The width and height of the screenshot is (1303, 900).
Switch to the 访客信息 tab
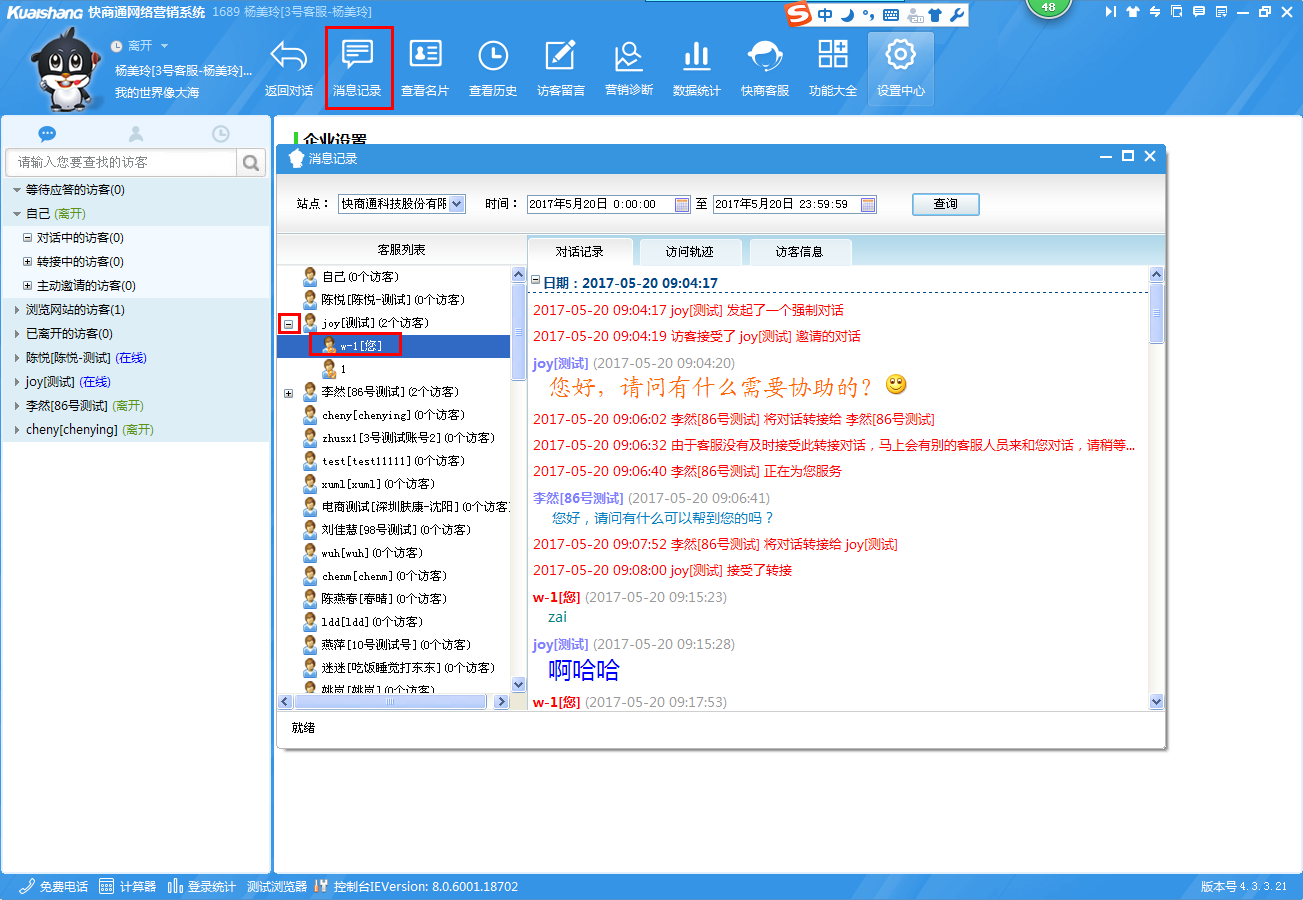799,252
